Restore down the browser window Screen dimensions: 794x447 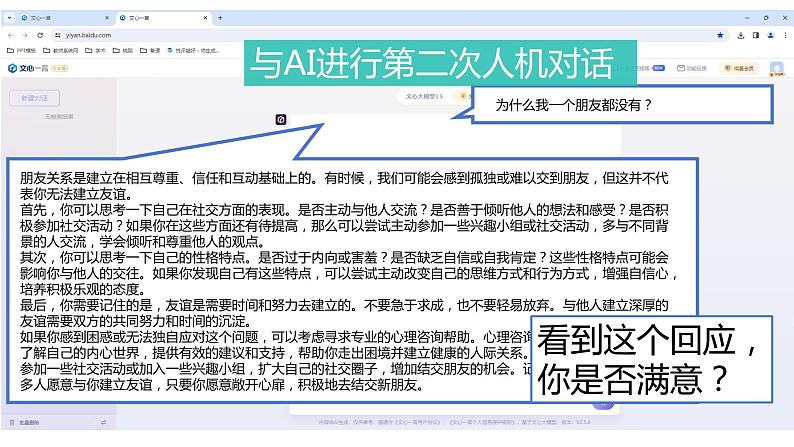[766, 18]
